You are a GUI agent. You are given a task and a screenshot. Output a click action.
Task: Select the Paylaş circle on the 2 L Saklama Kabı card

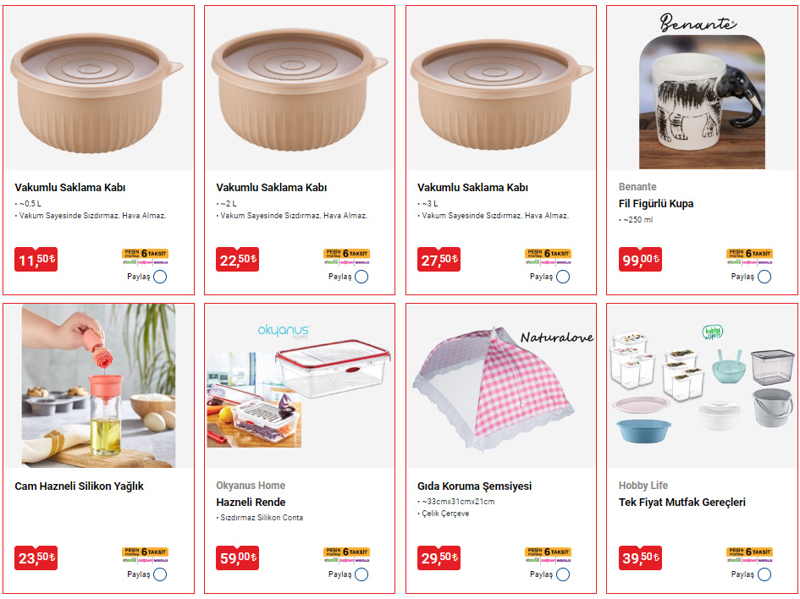[362, 277]
